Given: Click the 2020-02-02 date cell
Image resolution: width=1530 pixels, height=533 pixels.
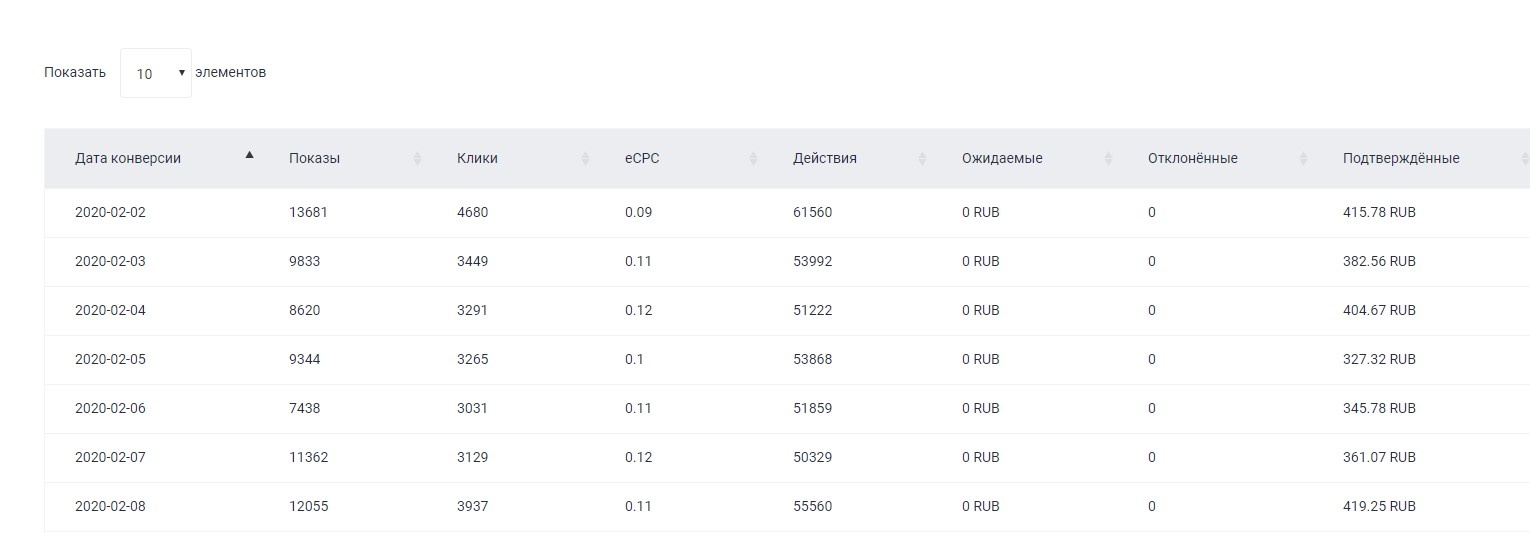Looking at the screenshot, I should (110, 212).
